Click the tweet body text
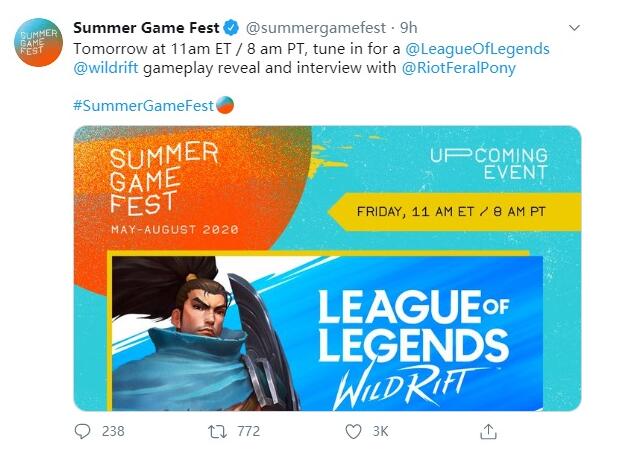The height and width of the screenshot is (457, 622). (x=240, y=48)
